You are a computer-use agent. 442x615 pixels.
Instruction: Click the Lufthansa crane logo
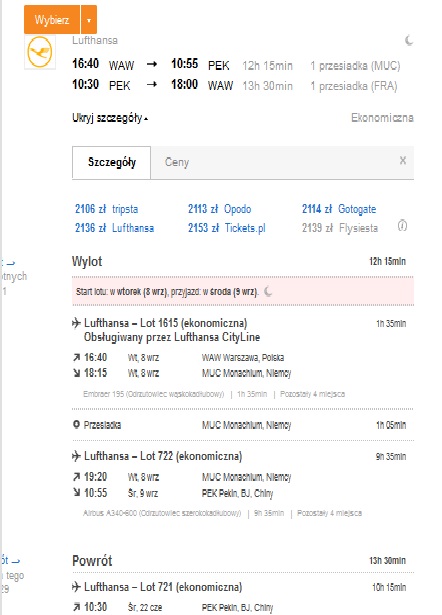[x=40, y=52]
